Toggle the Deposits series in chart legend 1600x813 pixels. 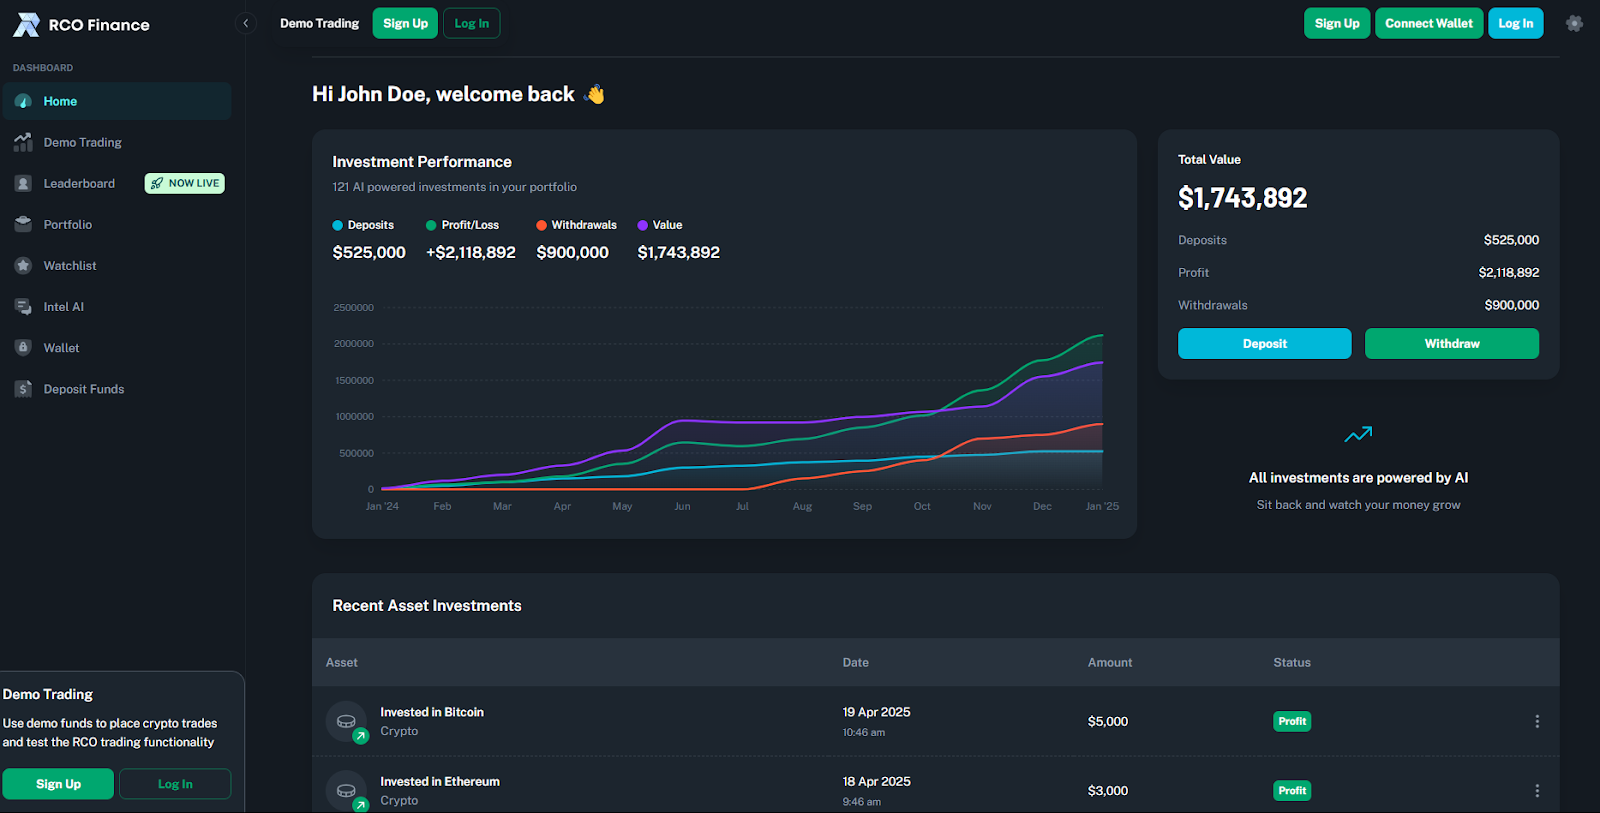[x=363, y=225]
